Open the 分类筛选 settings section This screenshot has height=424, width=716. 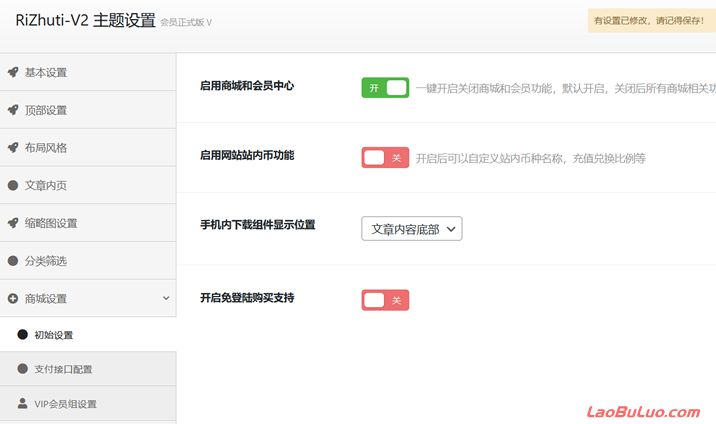[x=88, y=261]
